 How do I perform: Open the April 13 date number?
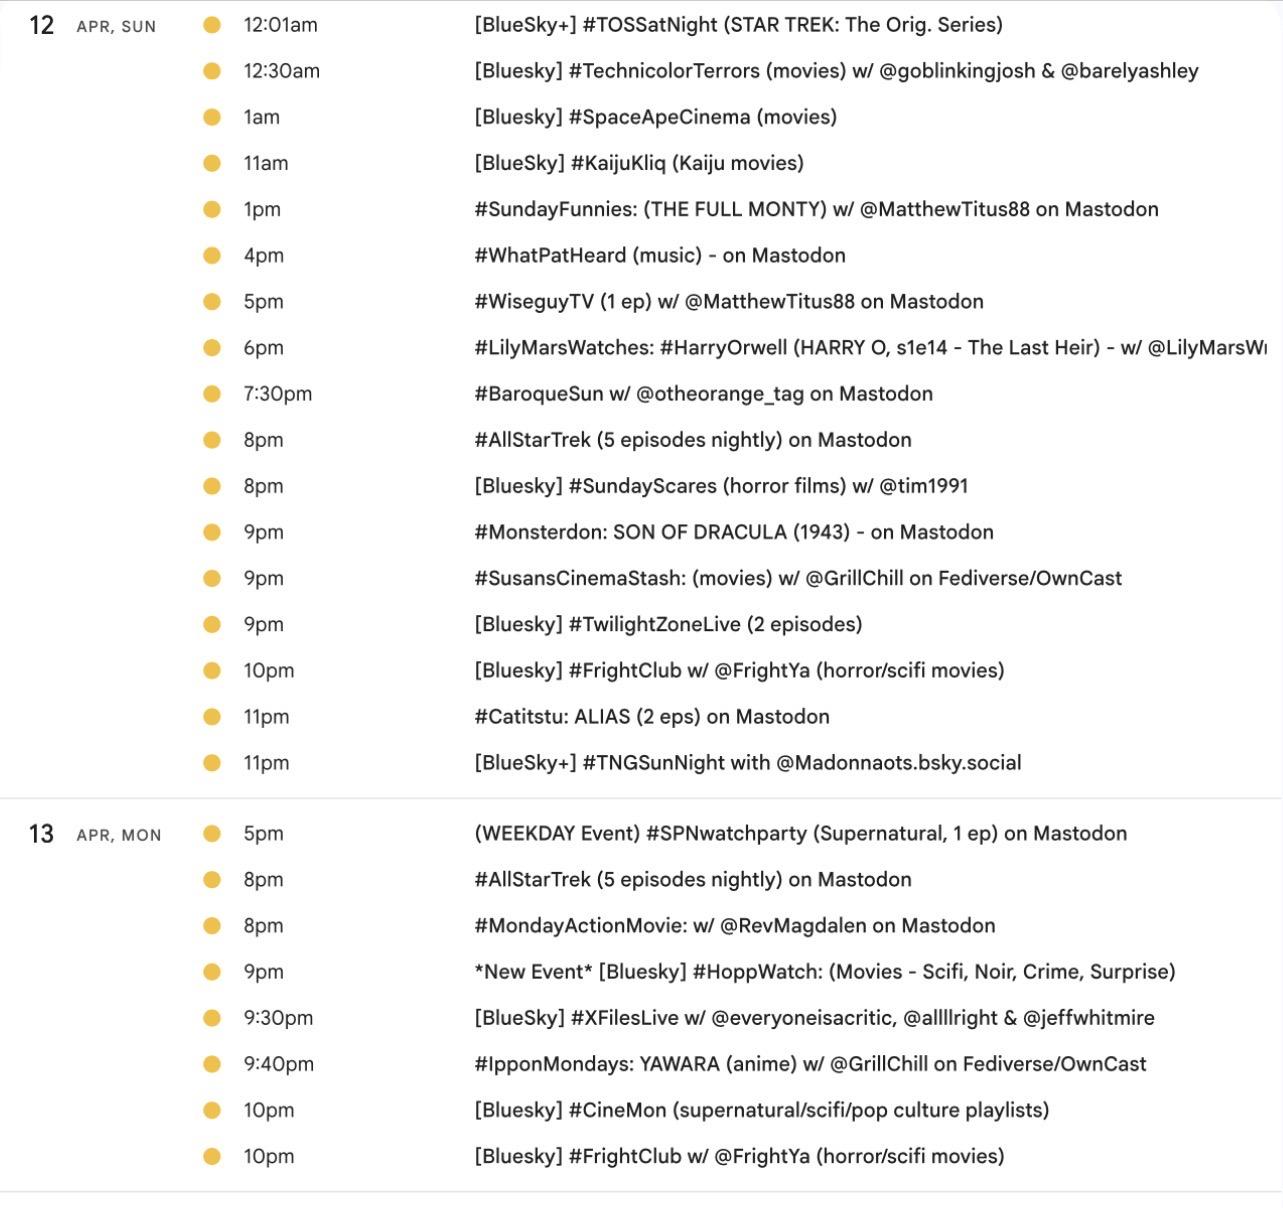coord(42,834)
